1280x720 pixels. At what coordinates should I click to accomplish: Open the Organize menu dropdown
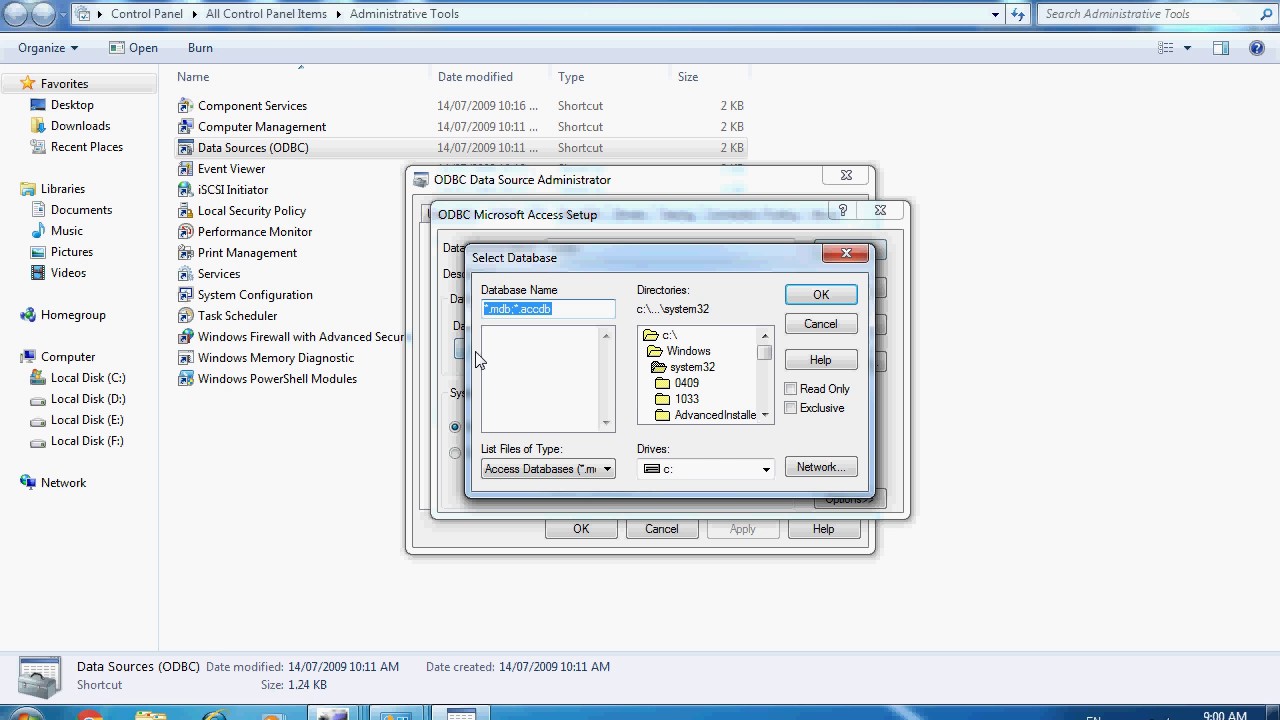click(47, 48)
